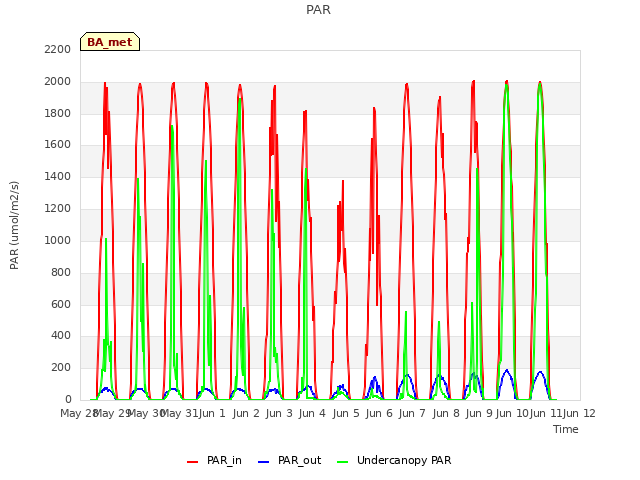Click the 600 y-axis tick label
Image resolution: width=640 pixels, height=480 pixels.
[61, 304]
